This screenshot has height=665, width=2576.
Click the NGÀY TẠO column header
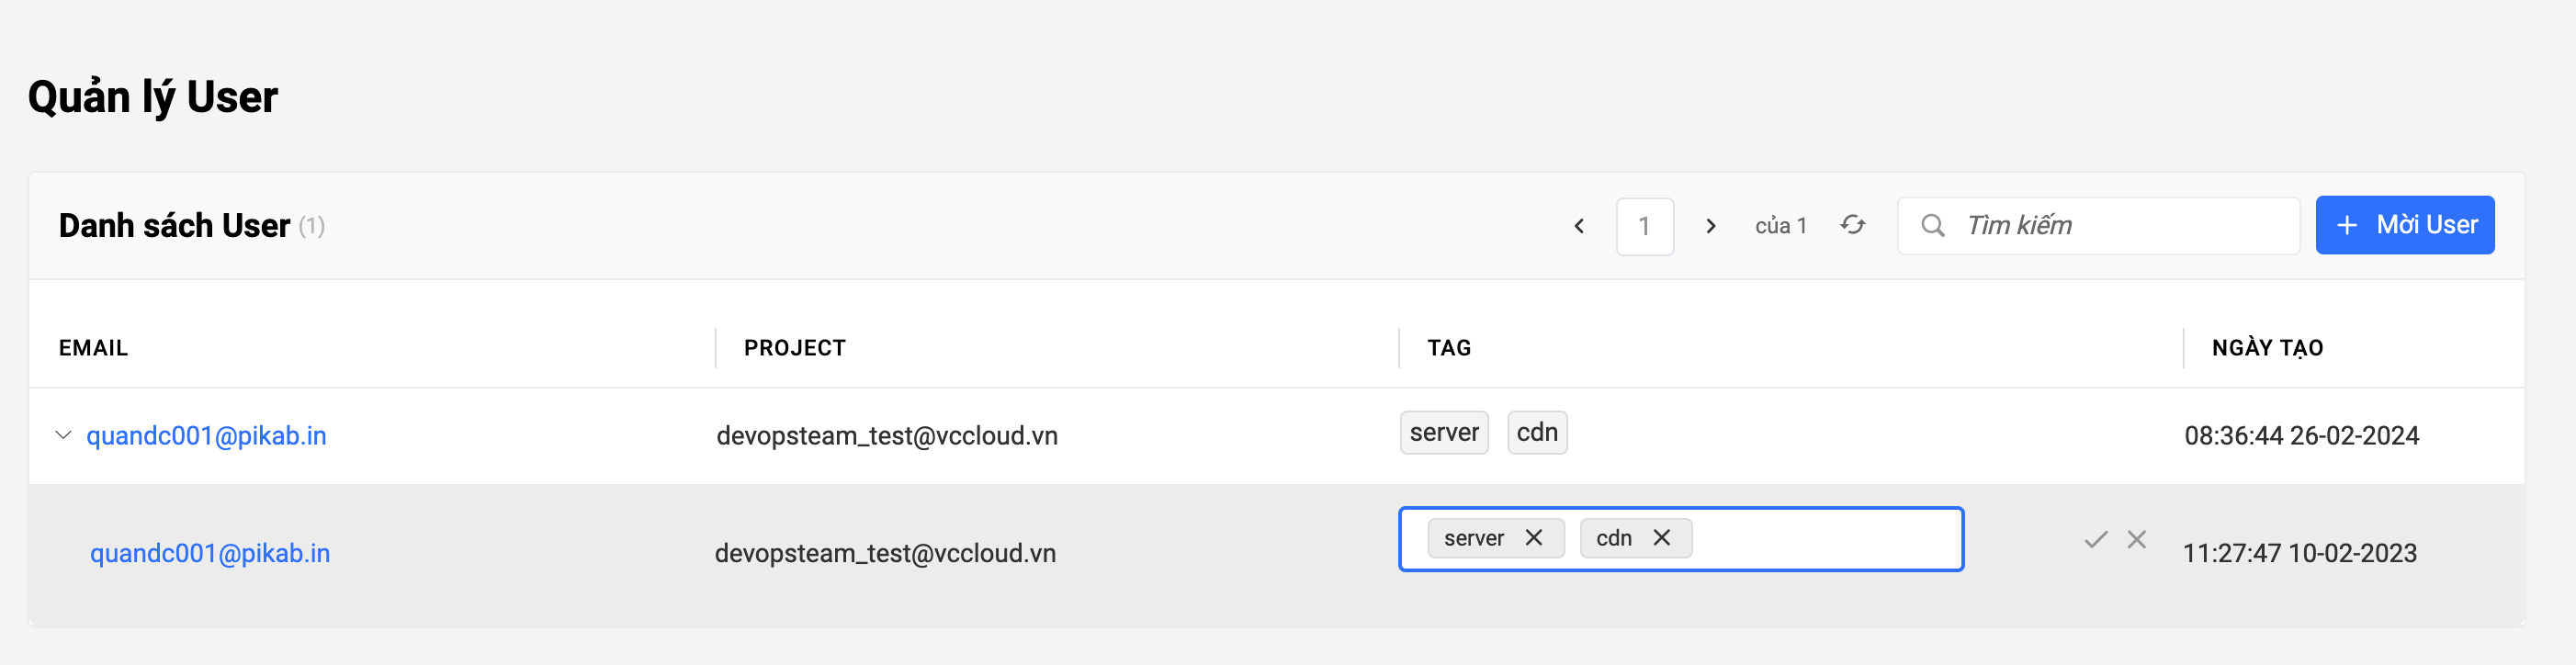tap(2267, 348)
